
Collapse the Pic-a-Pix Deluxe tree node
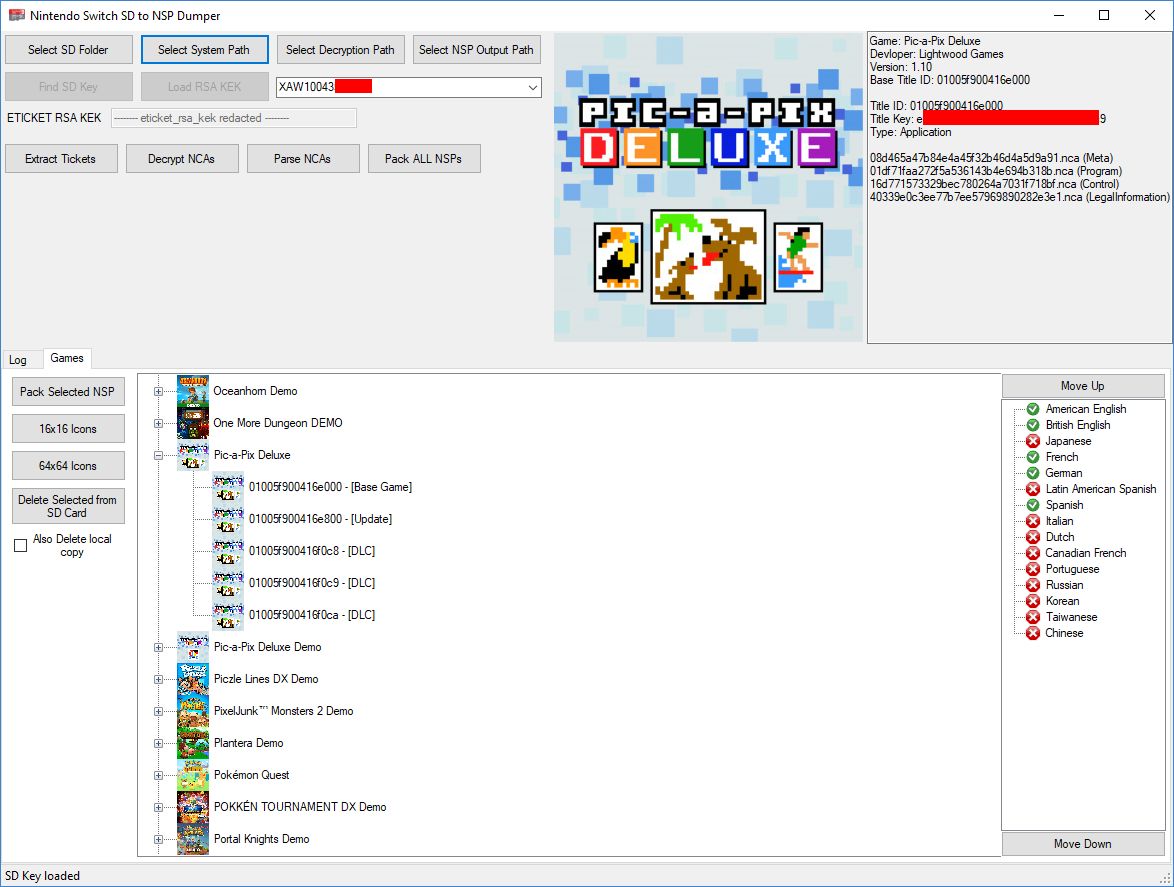click(159, 455)
